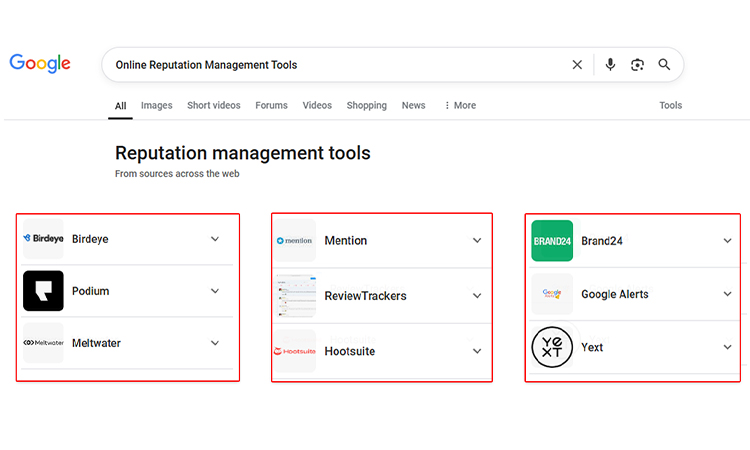The width and height of the screenshot is (750, 450).
Task: Click the Podium name text
Action: coord(90,291)
